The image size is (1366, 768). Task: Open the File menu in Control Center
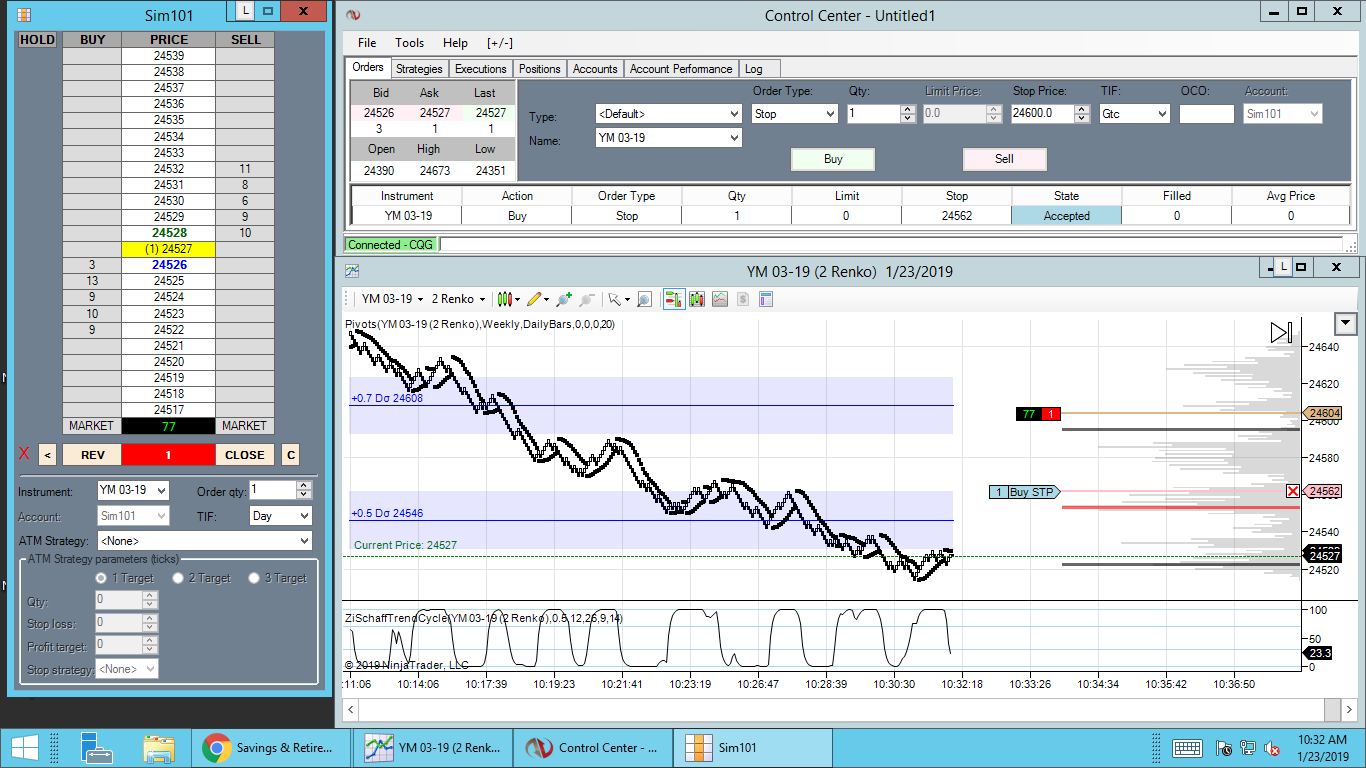coord(367,43)
